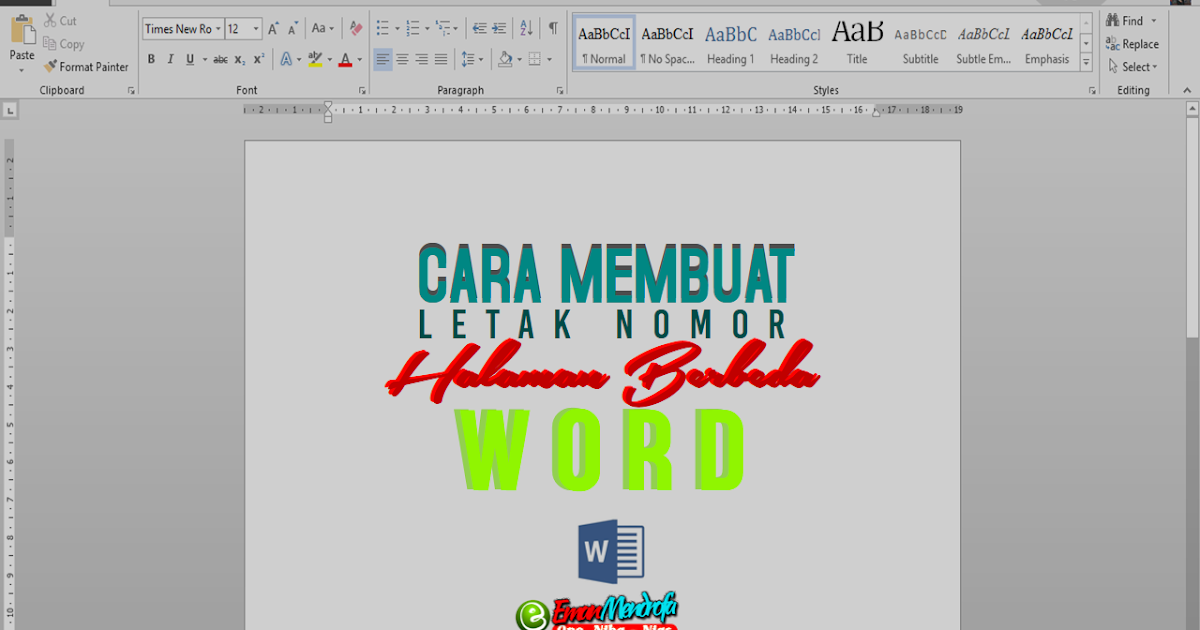1200x630 pixels.
Task: Open Replace dialog
Action: pos(1132,44)
